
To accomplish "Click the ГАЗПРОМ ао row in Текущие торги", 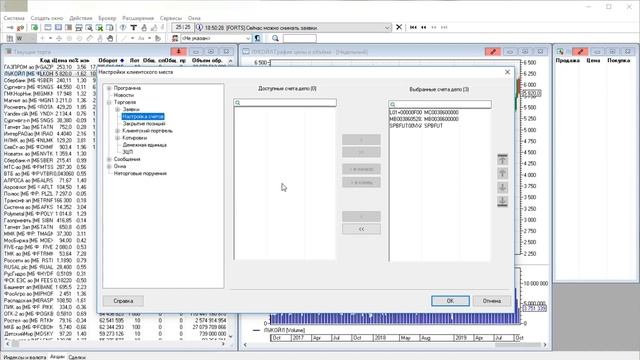I will 49,67.
